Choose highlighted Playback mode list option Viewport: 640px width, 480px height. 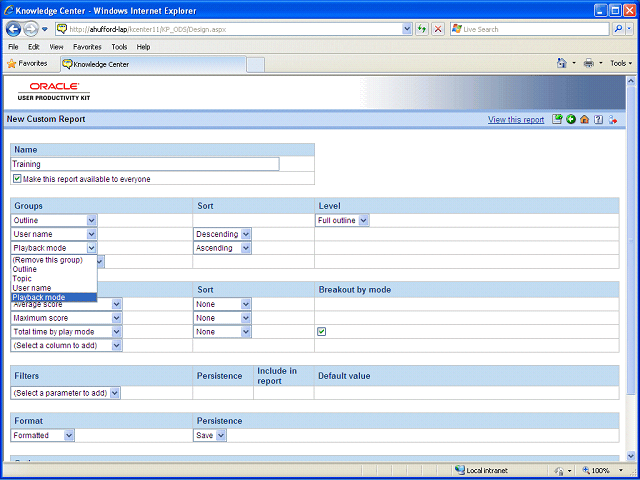pyautogui.click(x=54, y=297)
